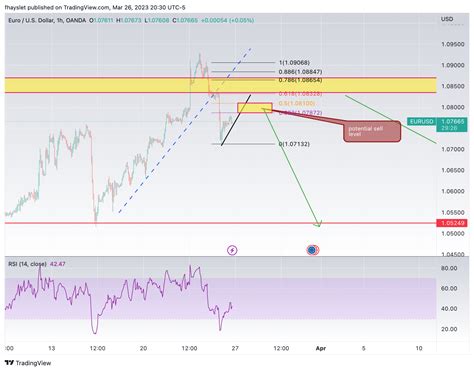
Task: Click the Fib level 0(1.07132) label
Action: point(294,144)
